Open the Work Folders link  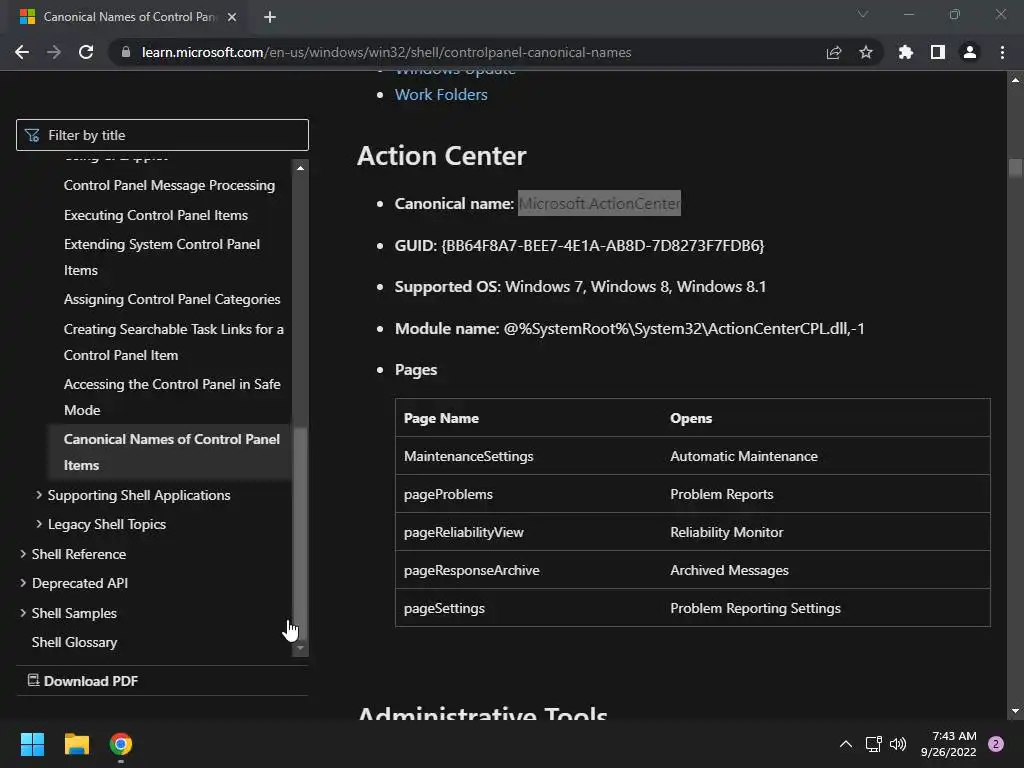(441, 95)
